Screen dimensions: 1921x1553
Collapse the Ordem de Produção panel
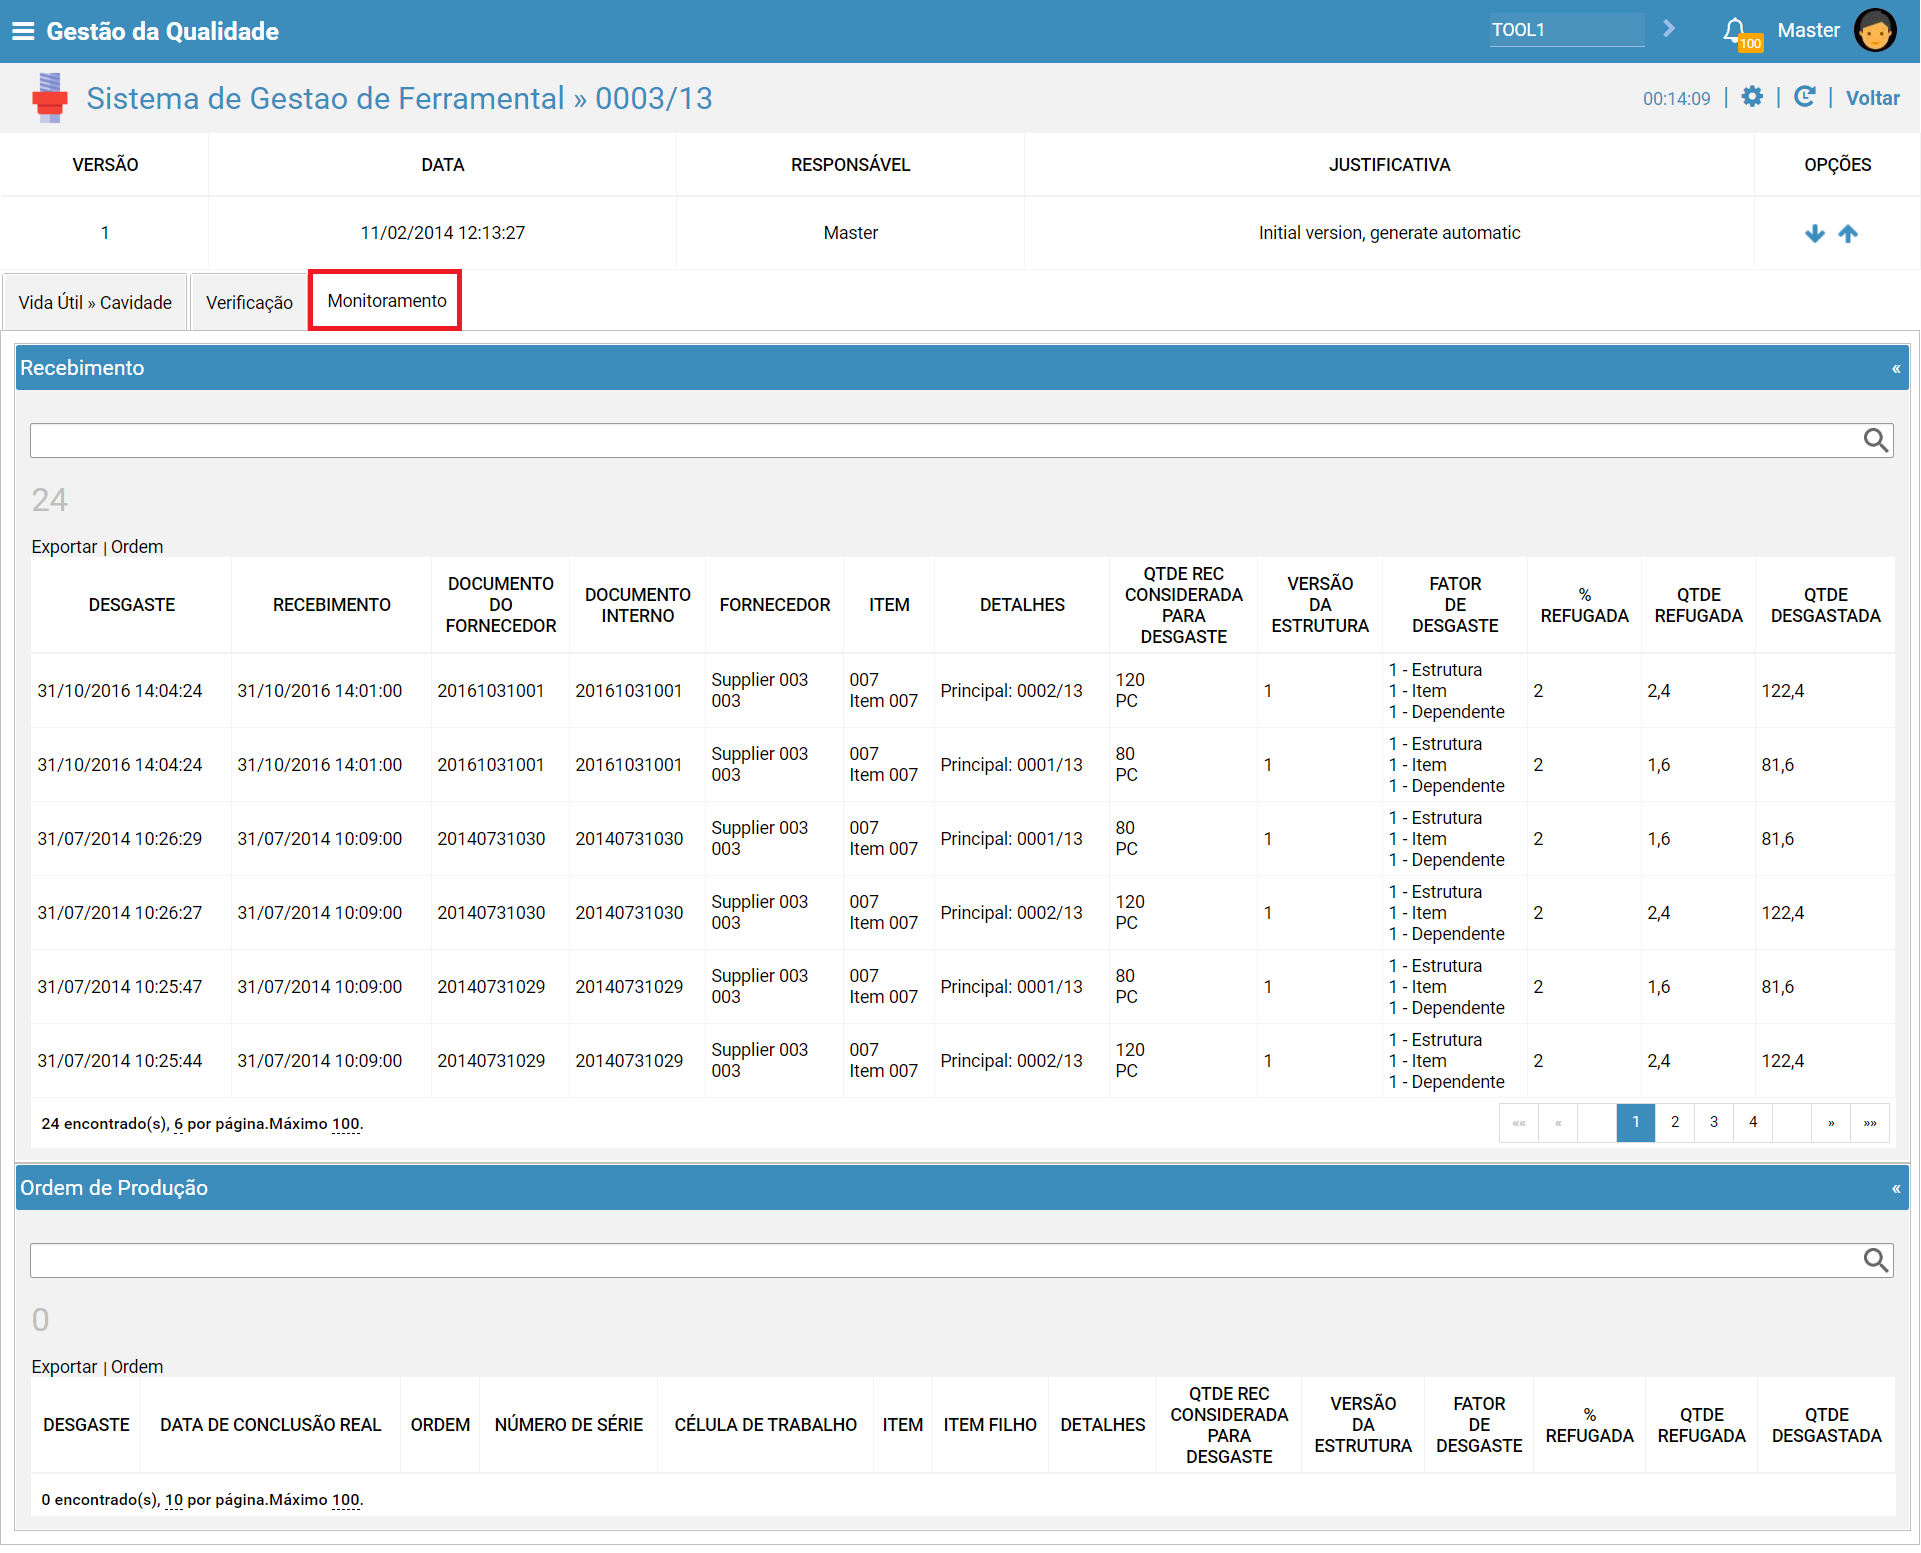[x=1896, y=1189]
